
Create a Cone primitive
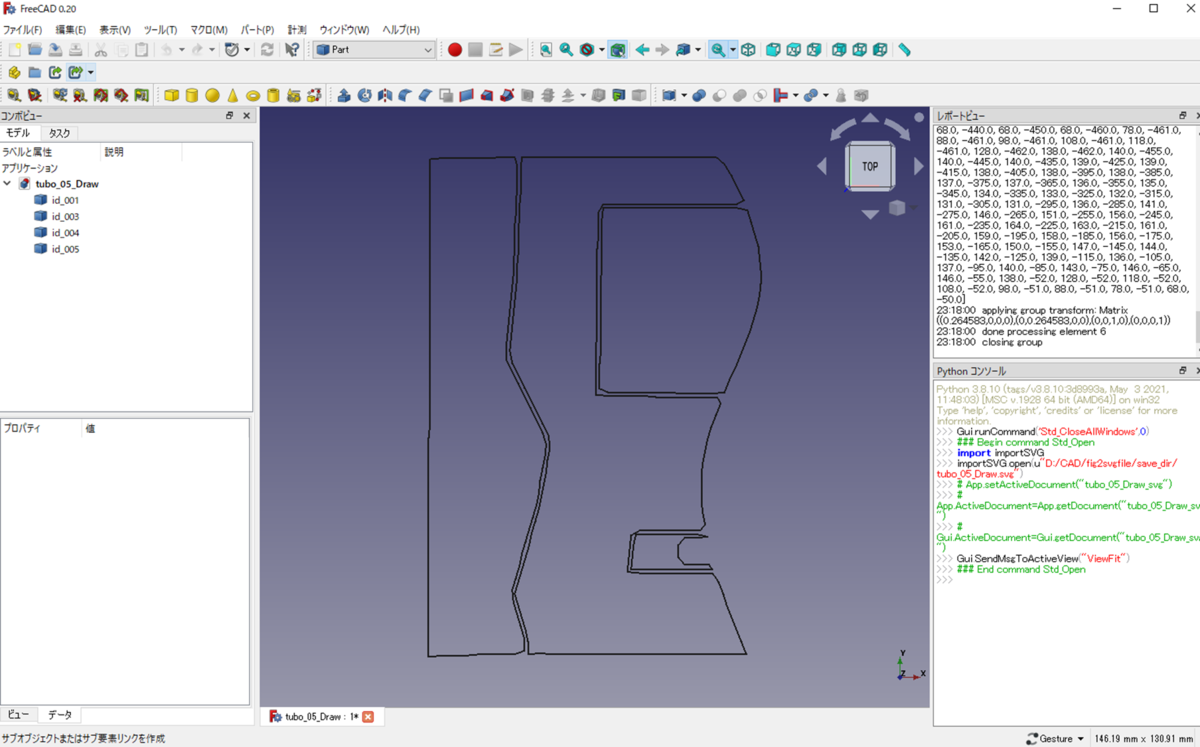[232, 95]
